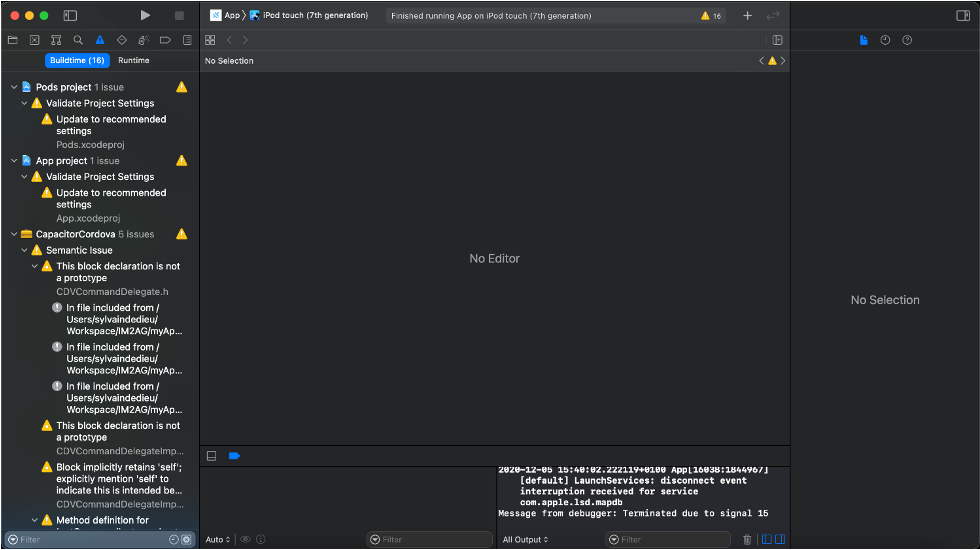980x550 pixels.
Task: Collapse the Semantic Issue group
Action: tap(24, 250)
